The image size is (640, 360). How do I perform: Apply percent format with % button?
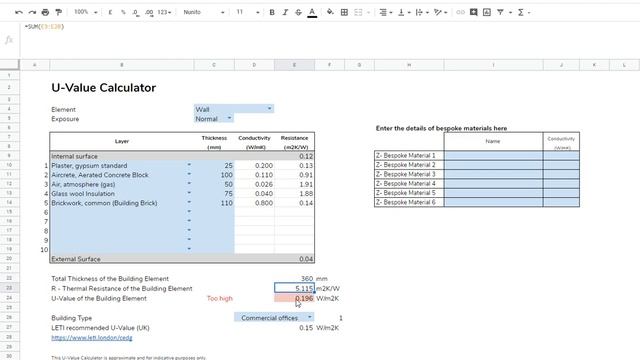coord(123,12)
